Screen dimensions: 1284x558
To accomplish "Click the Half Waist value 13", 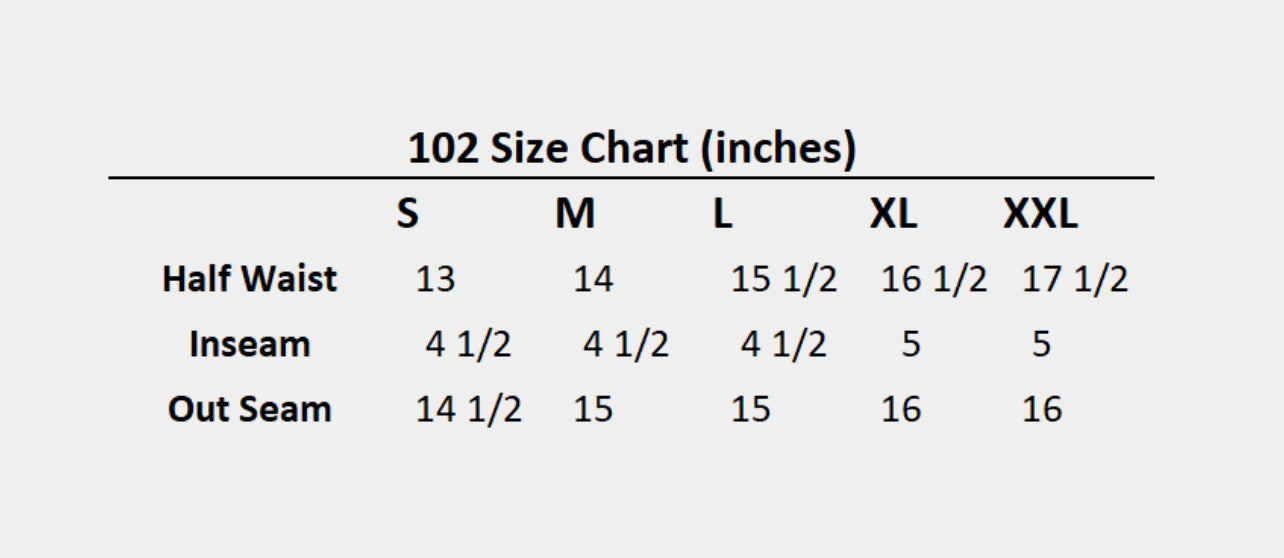I will (435, 279).
